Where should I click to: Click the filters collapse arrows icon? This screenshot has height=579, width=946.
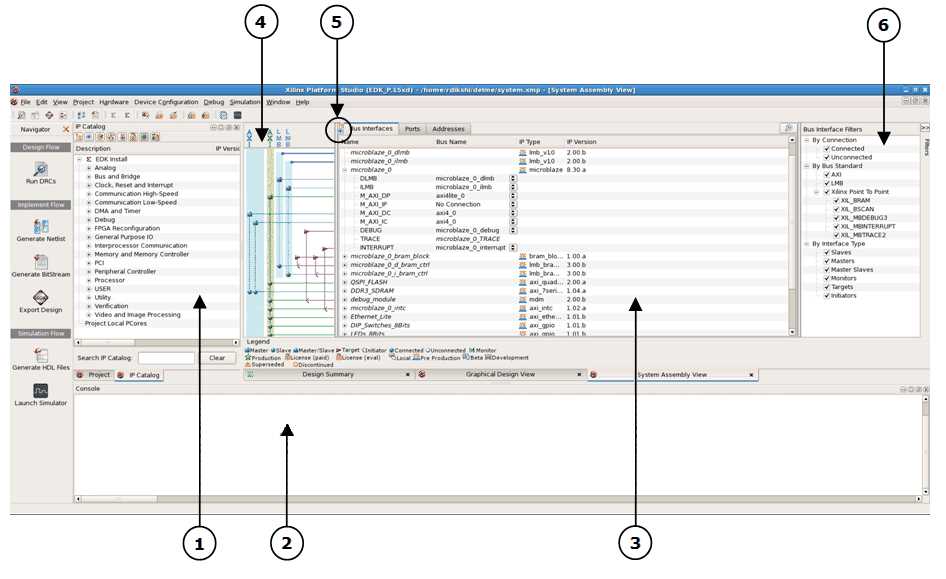[x=924, y=128]
